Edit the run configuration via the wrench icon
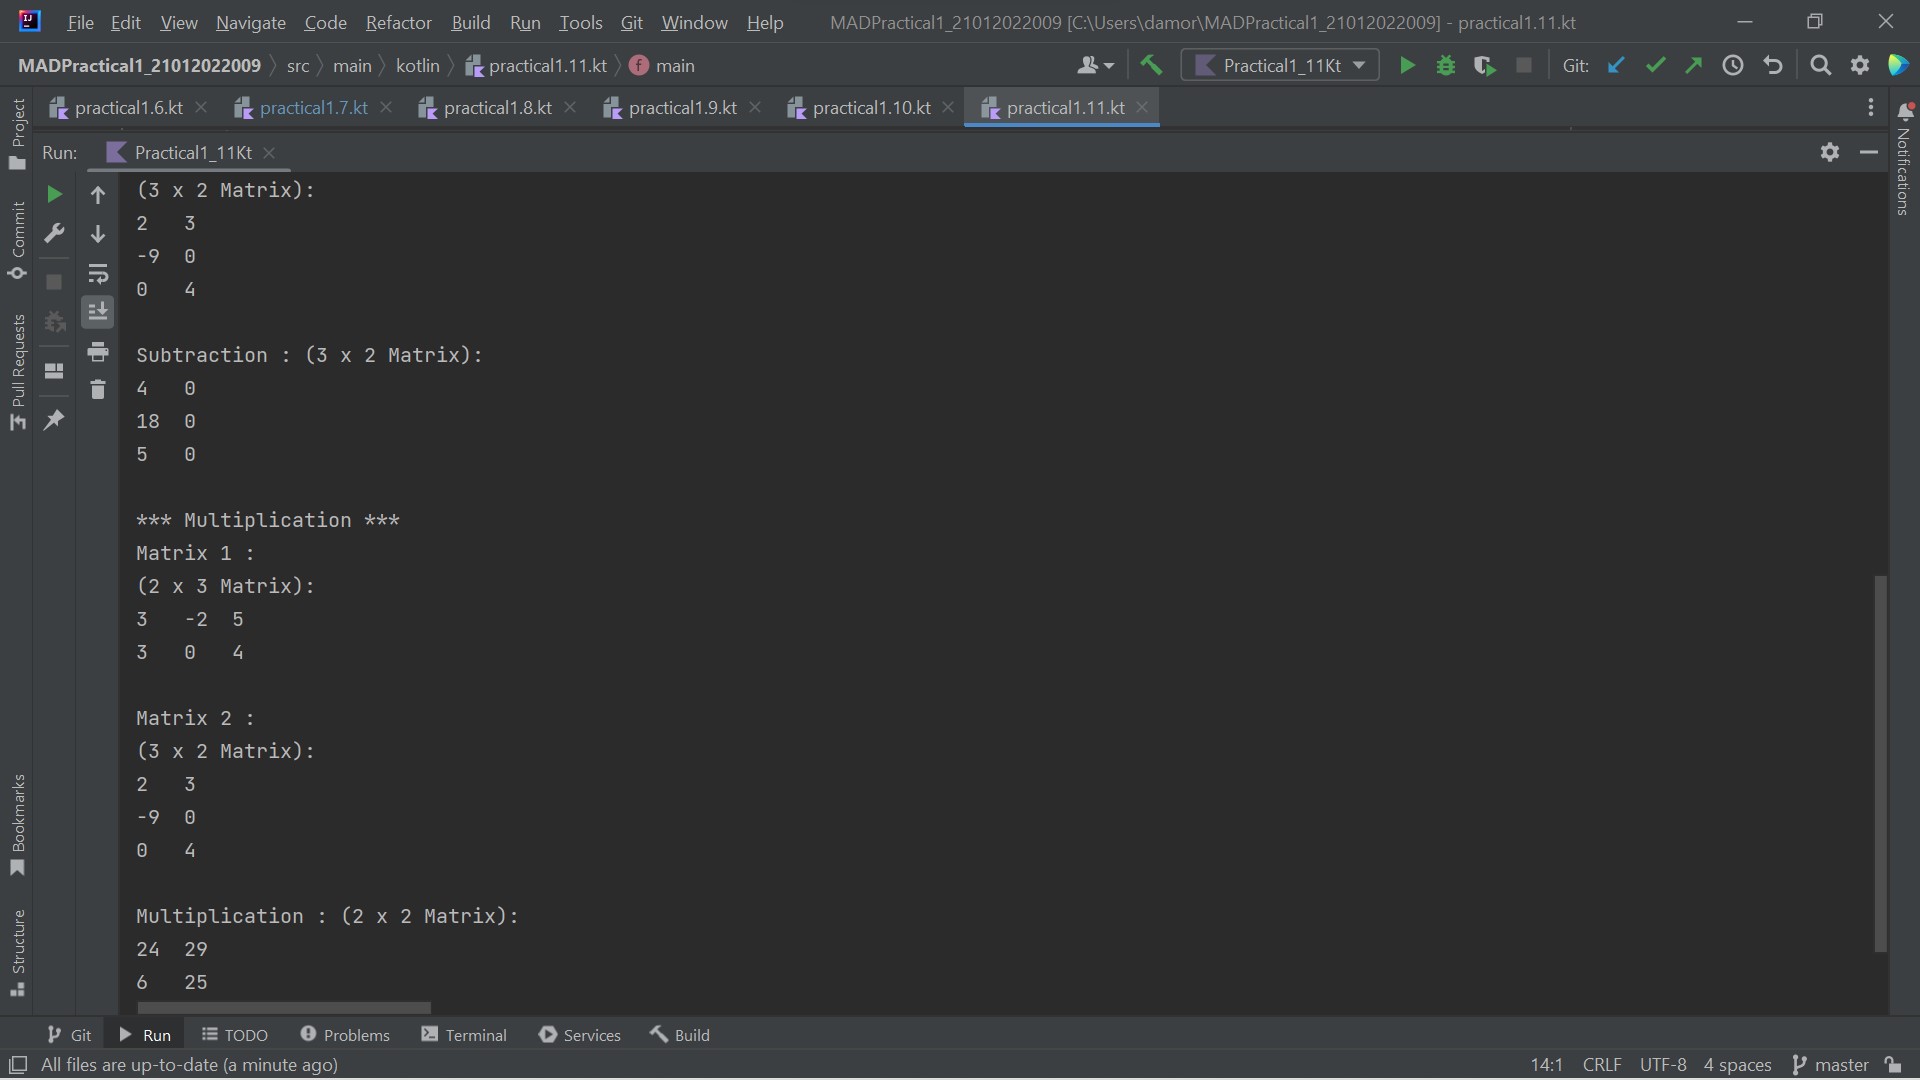1920x1080 pixels. pos(55,234)
